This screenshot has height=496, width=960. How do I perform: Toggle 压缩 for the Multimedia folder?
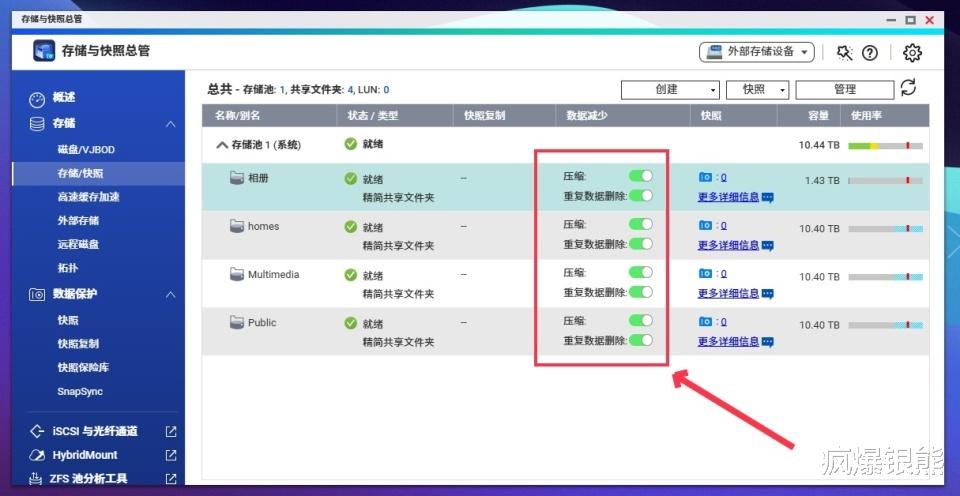(x=640, y=272)
